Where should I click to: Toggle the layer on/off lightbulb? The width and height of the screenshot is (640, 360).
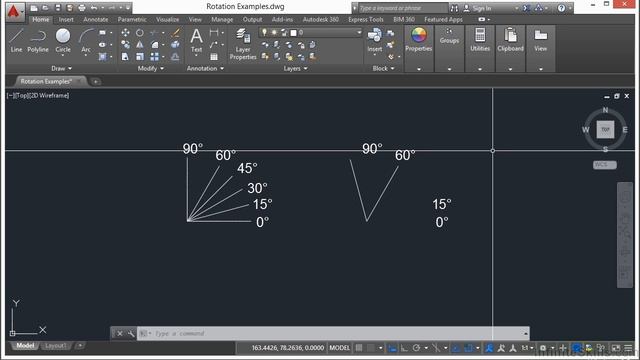[264, 32]
